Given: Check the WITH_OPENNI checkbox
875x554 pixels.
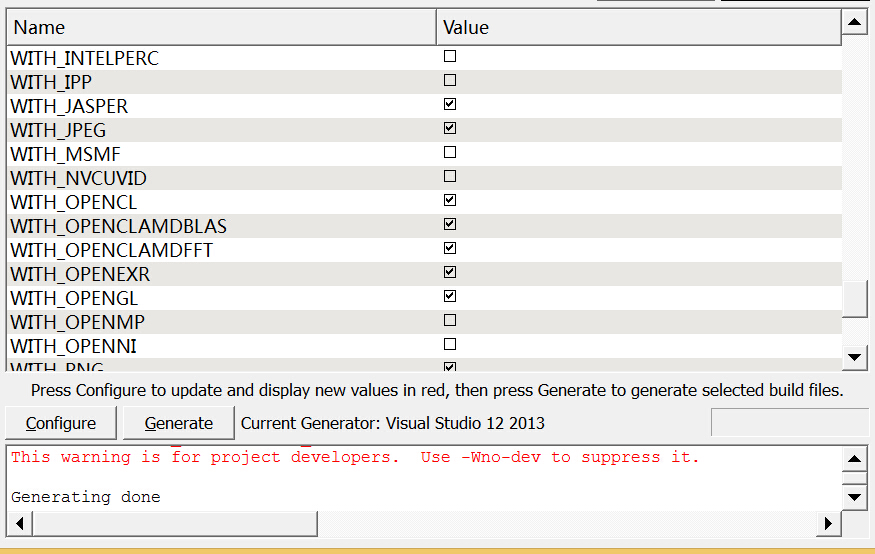Looking at the screenshot, I should click(450, 344).
